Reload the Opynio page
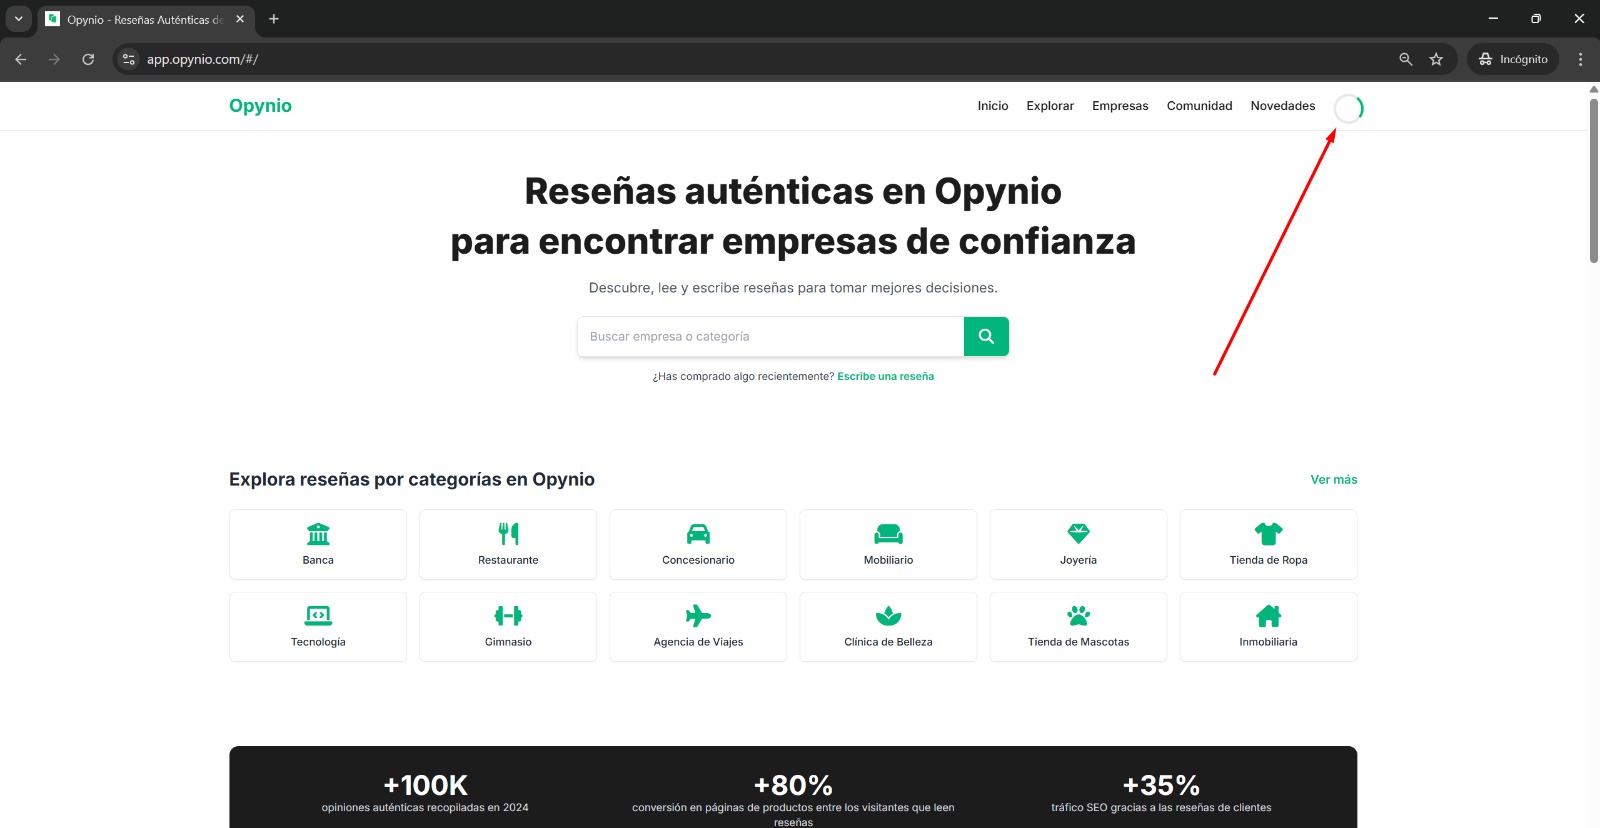This screenshot has height=828, width=1600. click(88, 59)
